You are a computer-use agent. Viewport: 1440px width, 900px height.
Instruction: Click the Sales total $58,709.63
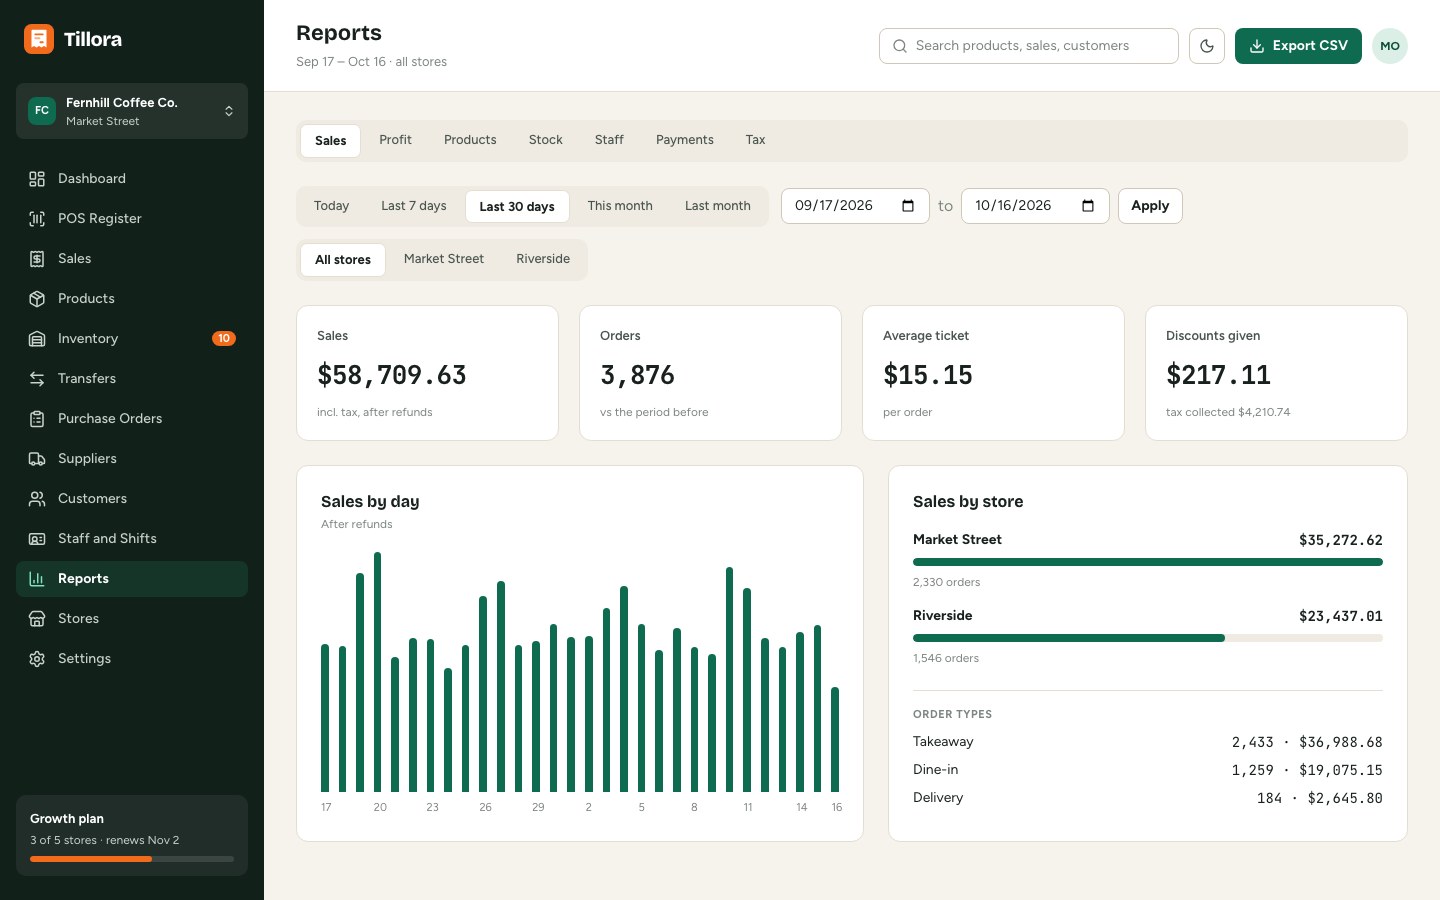point(392,375)
